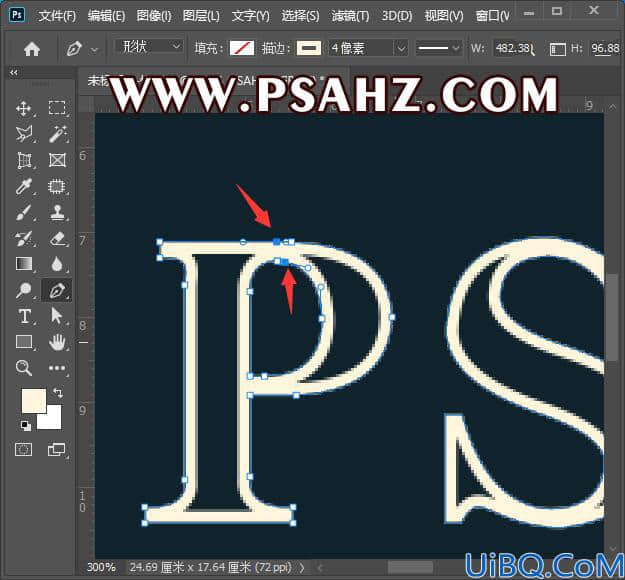Select the Polygonal Lasso tool
The height and width of the screenshot is (580, 625).
pos(24,134)
